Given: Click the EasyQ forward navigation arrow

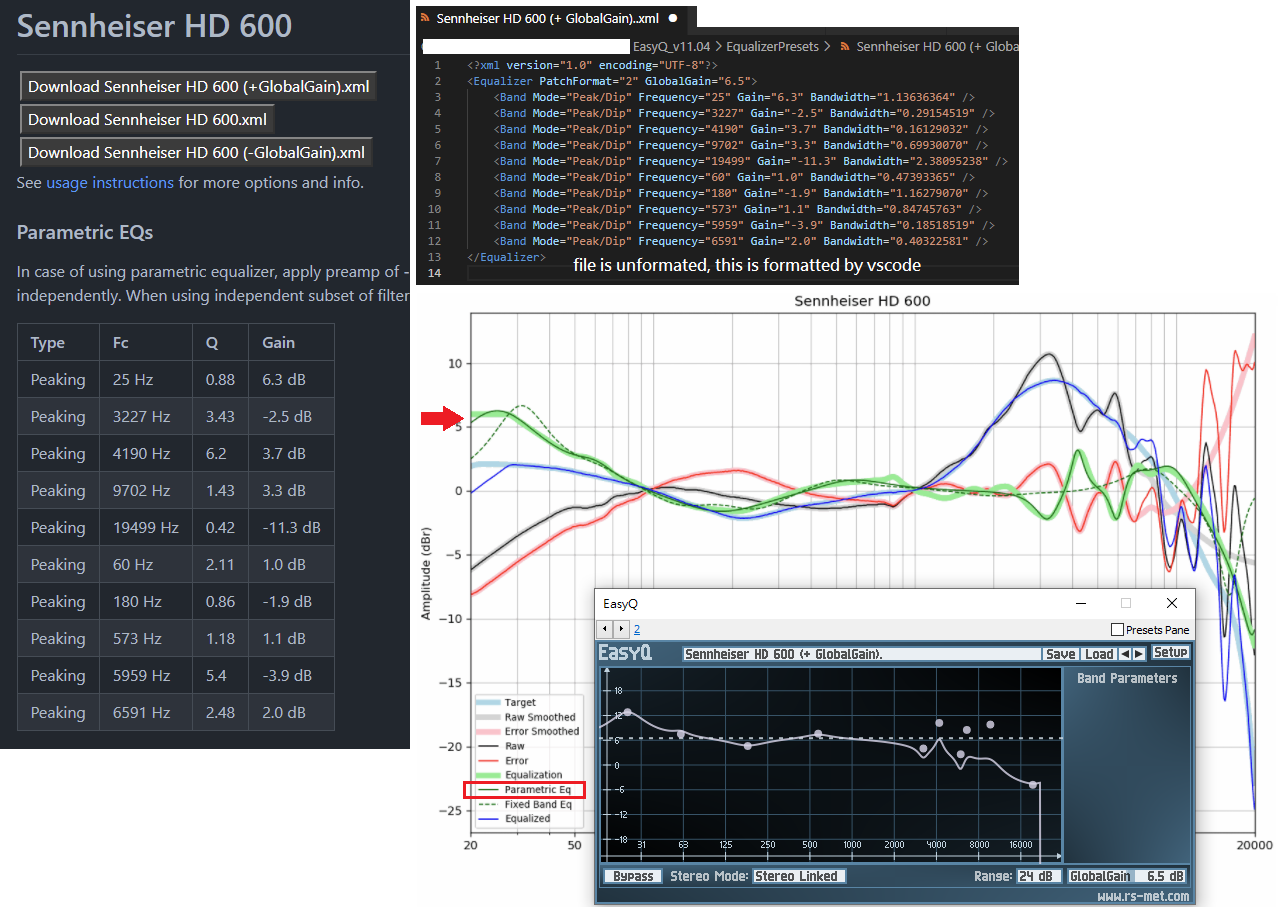Looking at the screenshot, I should click(621, 629).
